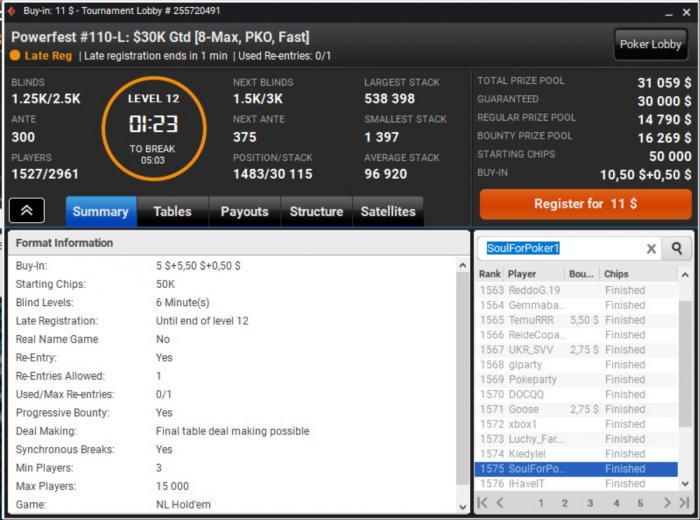Open the Satellites tab

(388, 211)
